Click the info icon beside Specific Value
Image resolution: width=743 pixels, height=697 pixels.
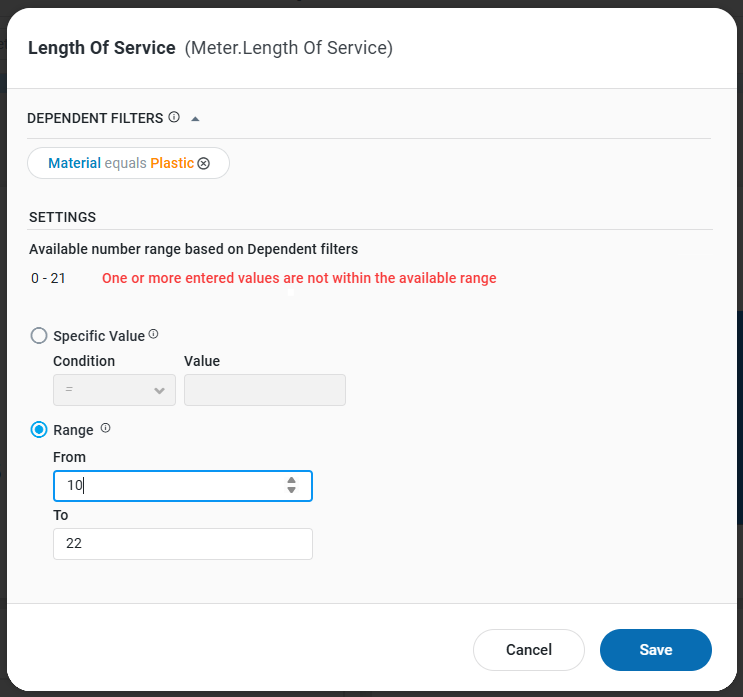pos(154,335)
